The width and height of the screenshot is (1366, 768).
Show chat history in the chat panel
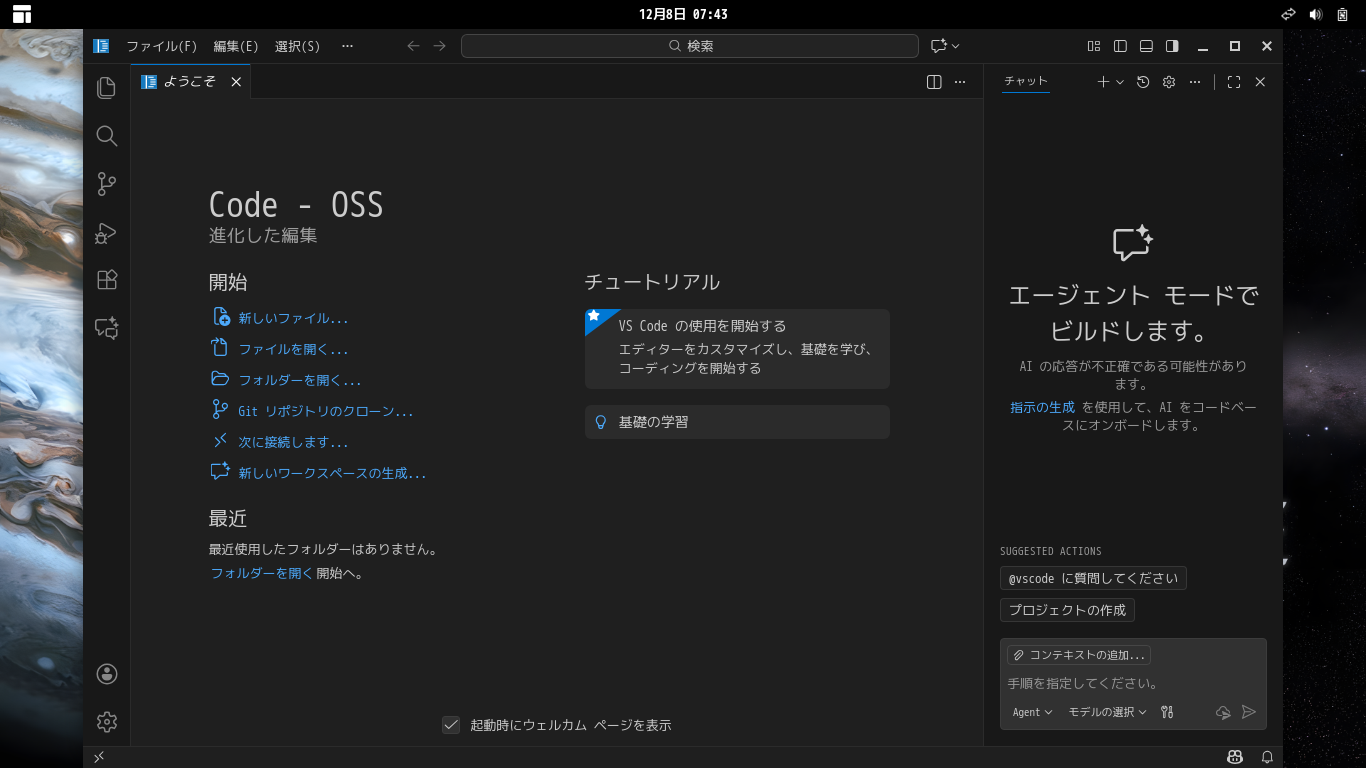point(1143,82)
